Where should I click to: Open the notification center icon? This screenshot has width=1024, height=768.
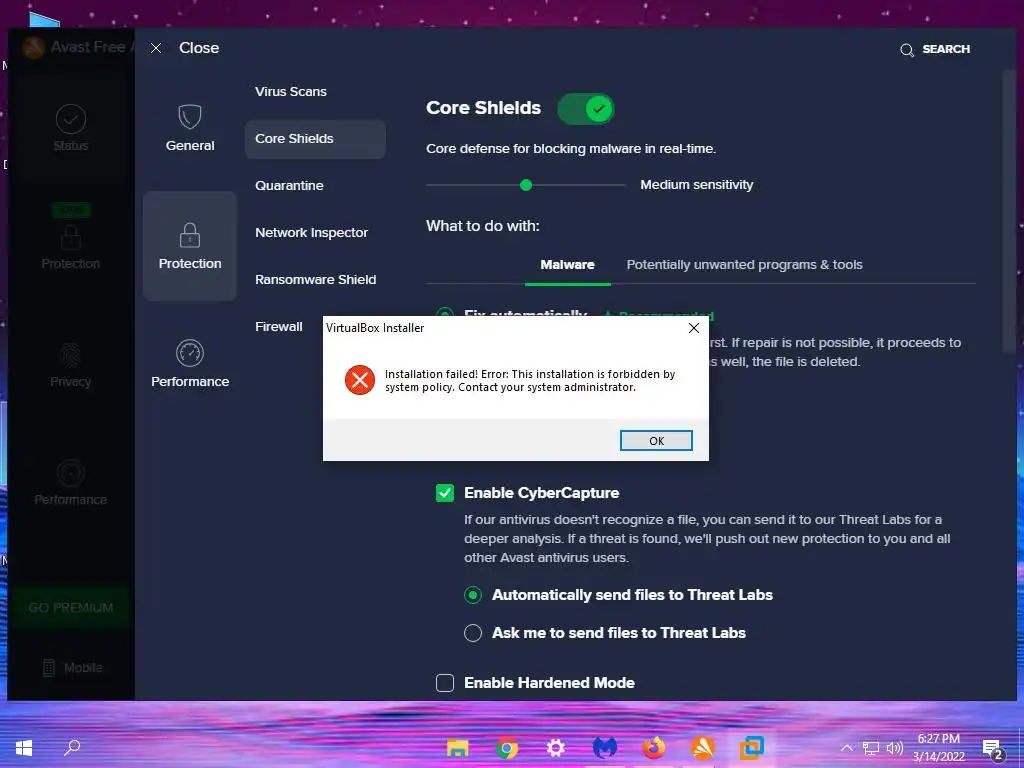[x=993, y=750]
